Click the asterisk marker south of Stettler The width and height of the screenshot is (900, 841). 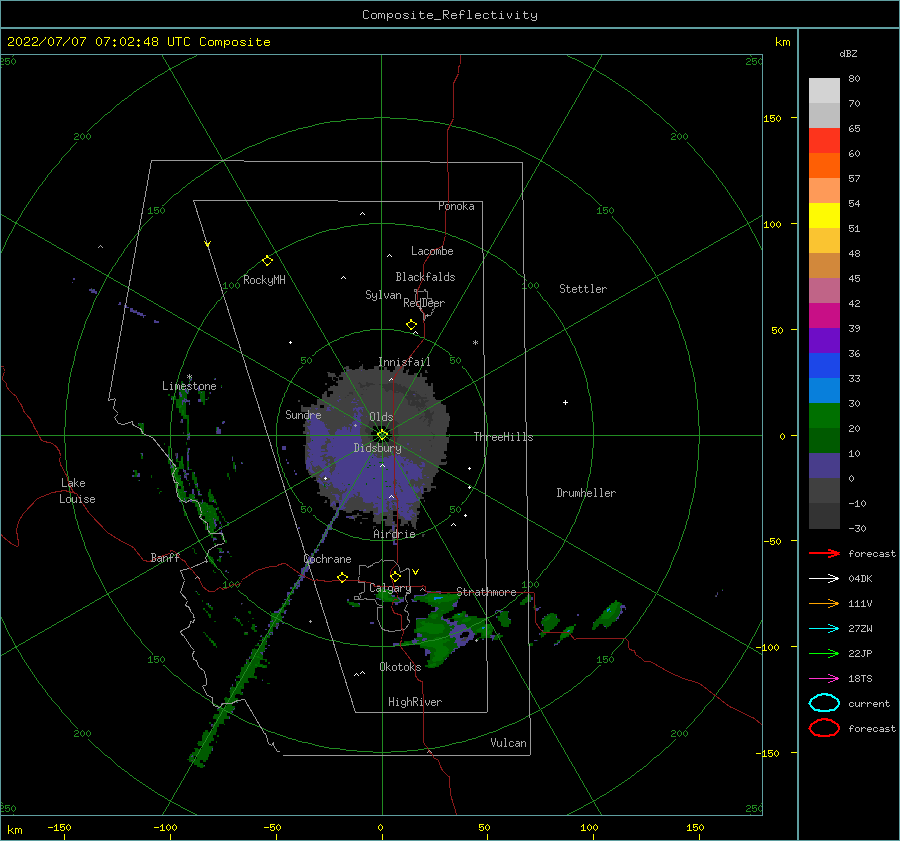pyautogui.click(x=475, y=343)
